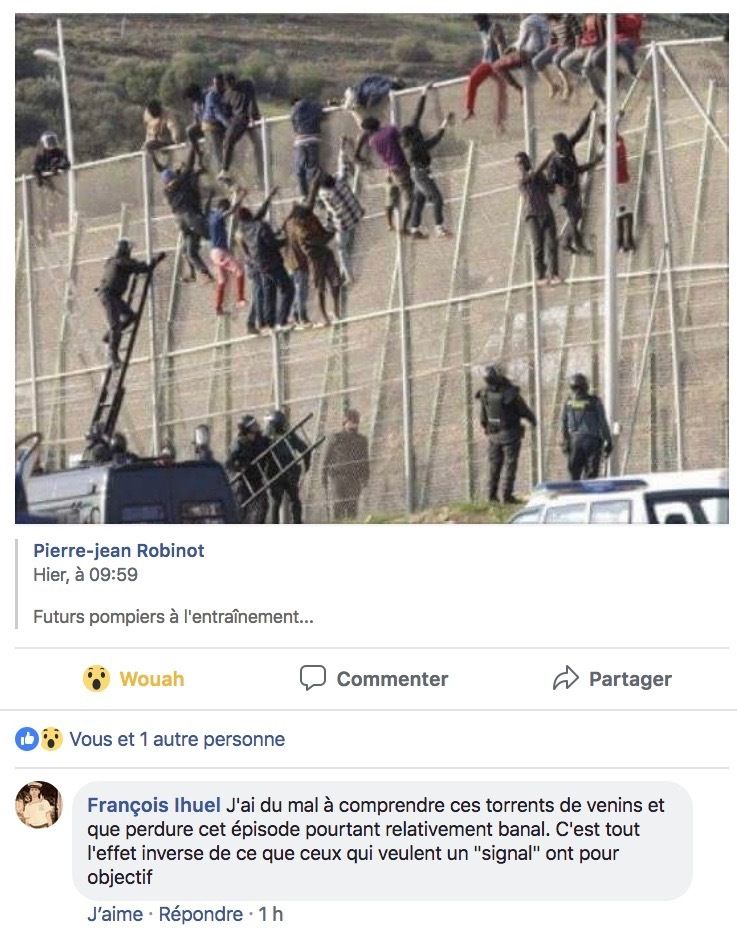
Task: Click the Wouah surprised emoji reaction icon
Action: [96, 678]
